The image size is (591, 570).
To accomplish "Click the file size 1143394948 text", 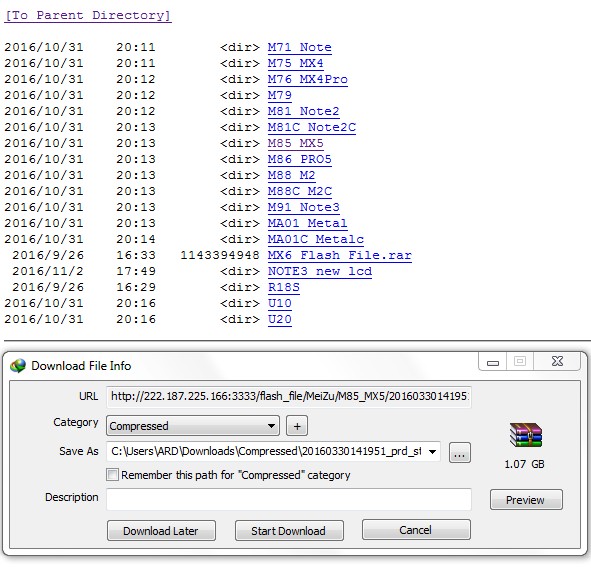I will pyautogui.click(x=220, y=255).
